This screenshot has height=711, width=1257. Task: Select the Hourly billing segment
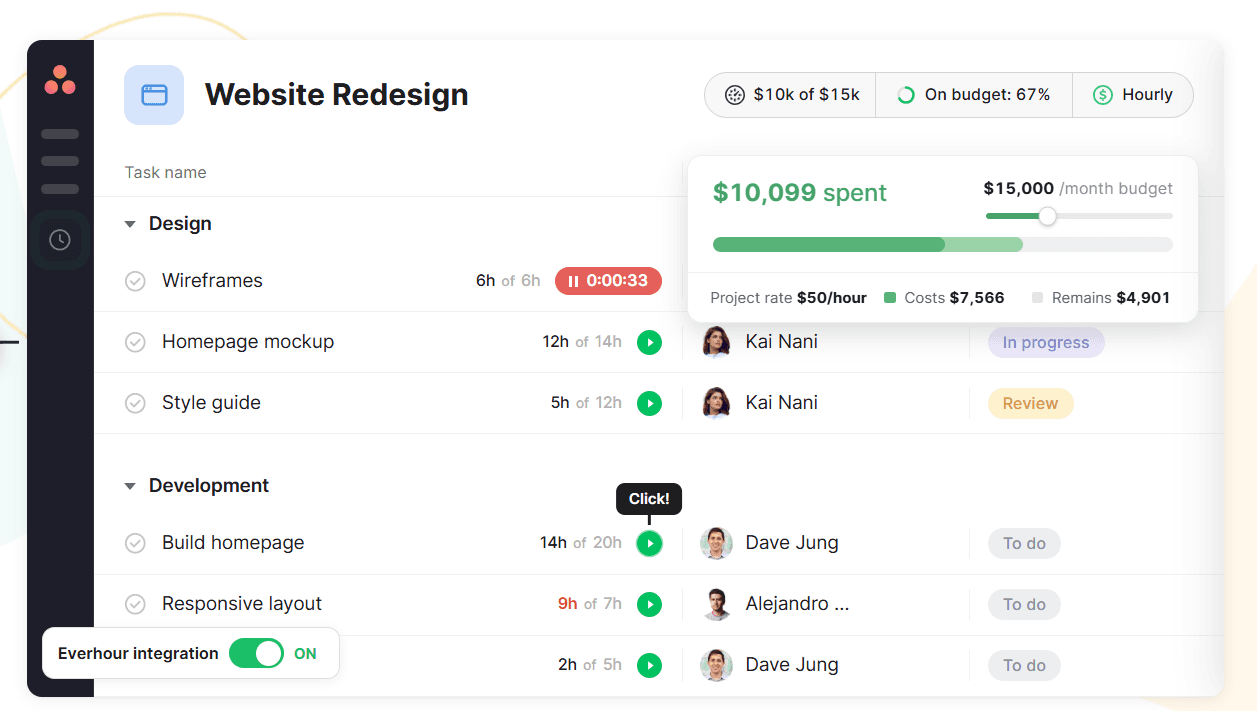1133,95
